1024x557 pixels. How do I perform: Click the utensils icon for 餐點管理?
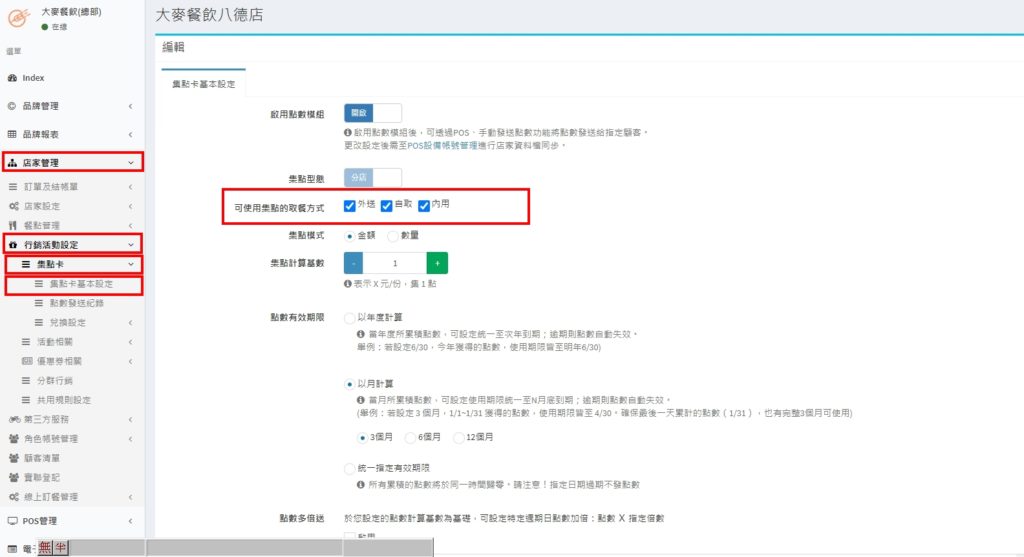[12, 225]
